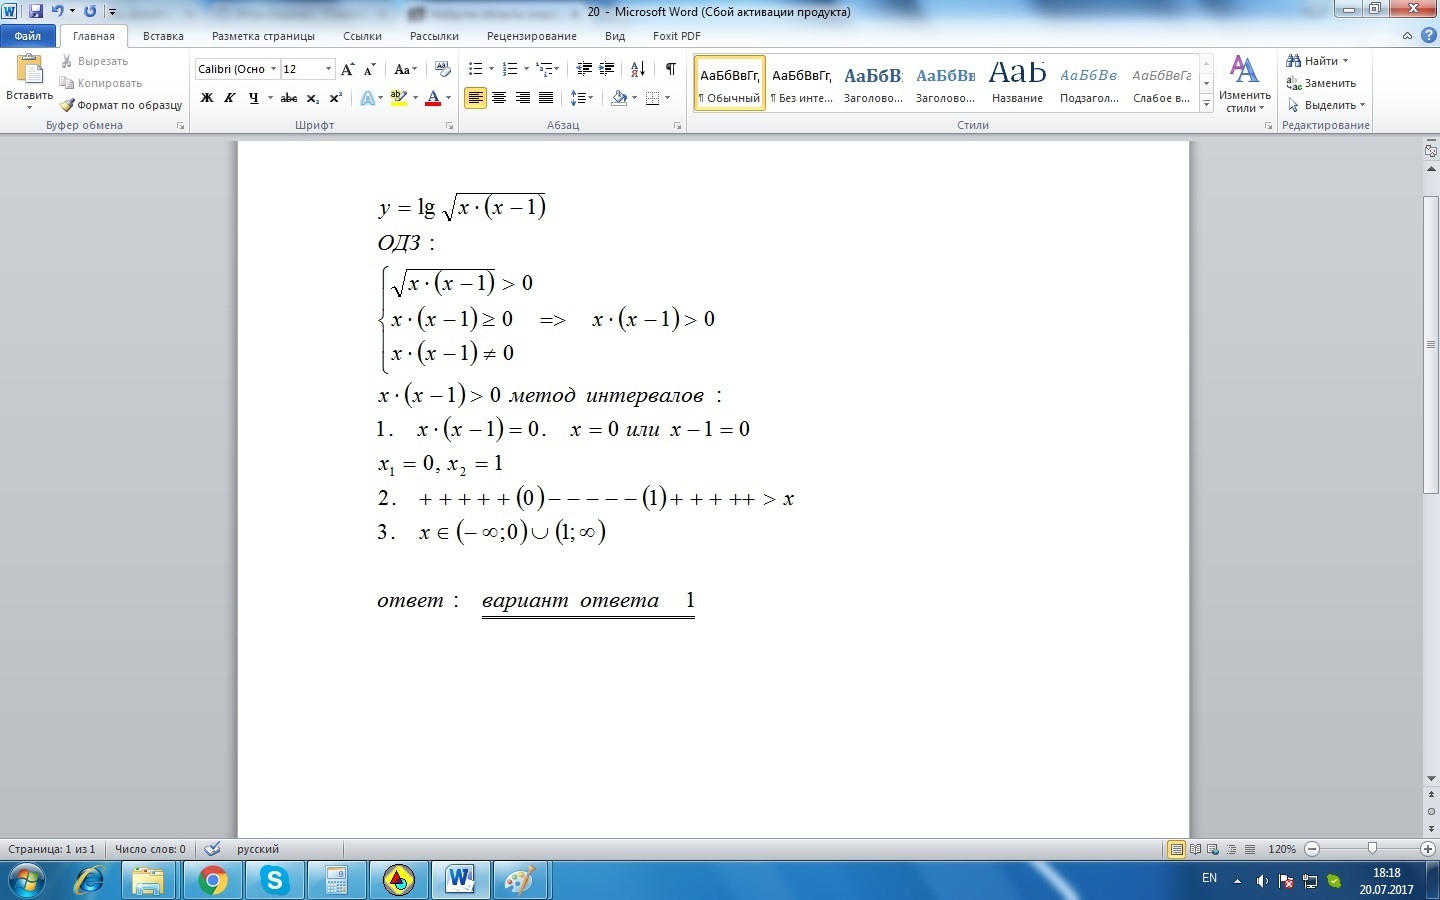Open Paint from the taskbar

521,881
